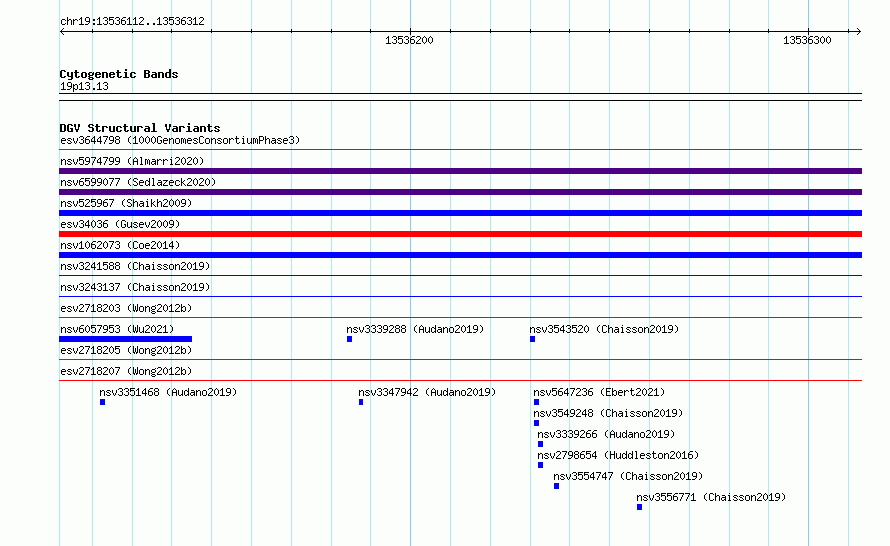
Task: Click the nsv3556771 (Chaisson2019) blue marker
Action: (x=640, y=507)
